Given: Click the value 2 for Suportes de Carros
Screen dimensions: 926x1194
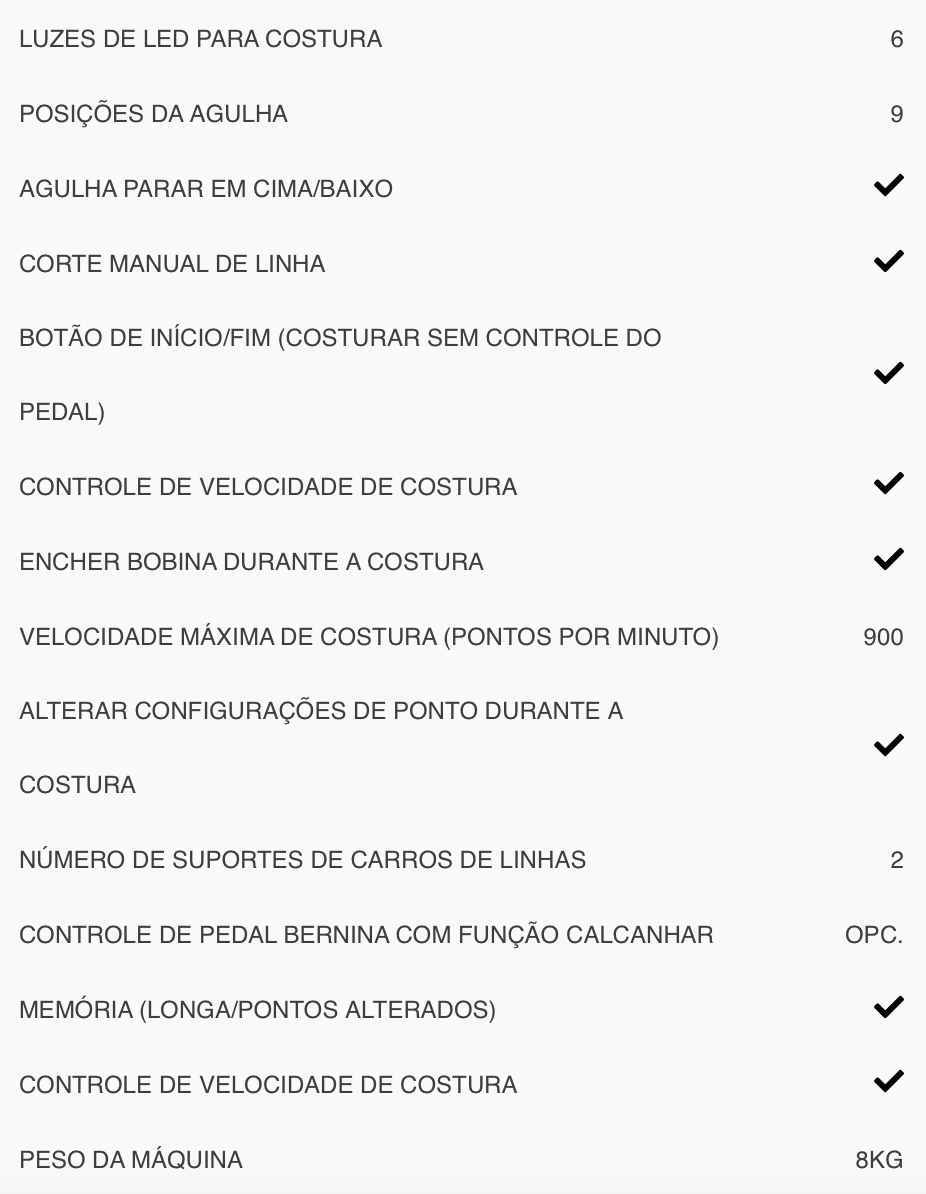Looking at the screenshot, I should pos(896,860).
